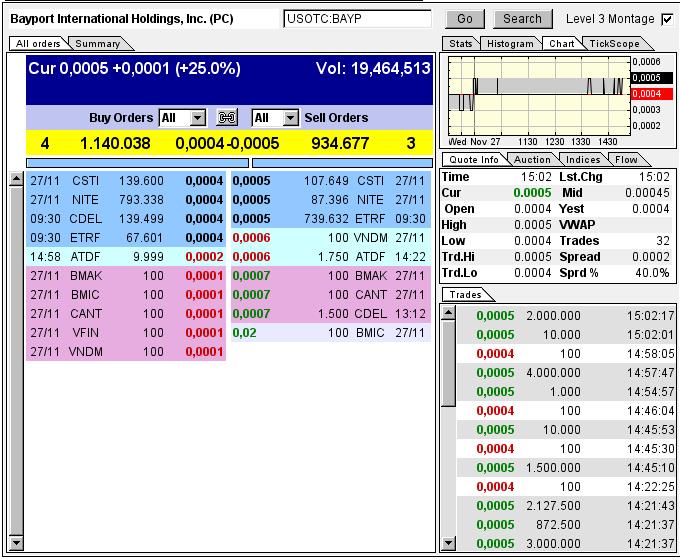The image size is (680, 560).
Task: Select the VFIN buy order row
Action: click(x=126, y=333)
